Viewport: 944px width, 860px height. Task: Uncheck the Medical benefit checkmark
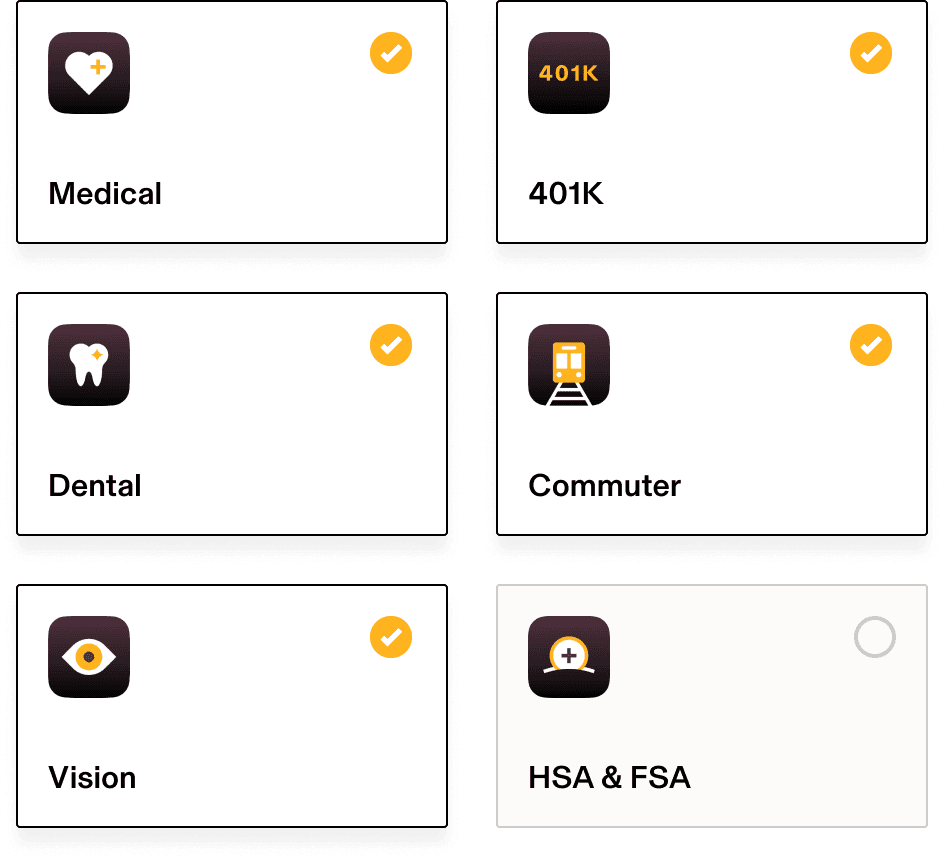click(x=391, y=53)
